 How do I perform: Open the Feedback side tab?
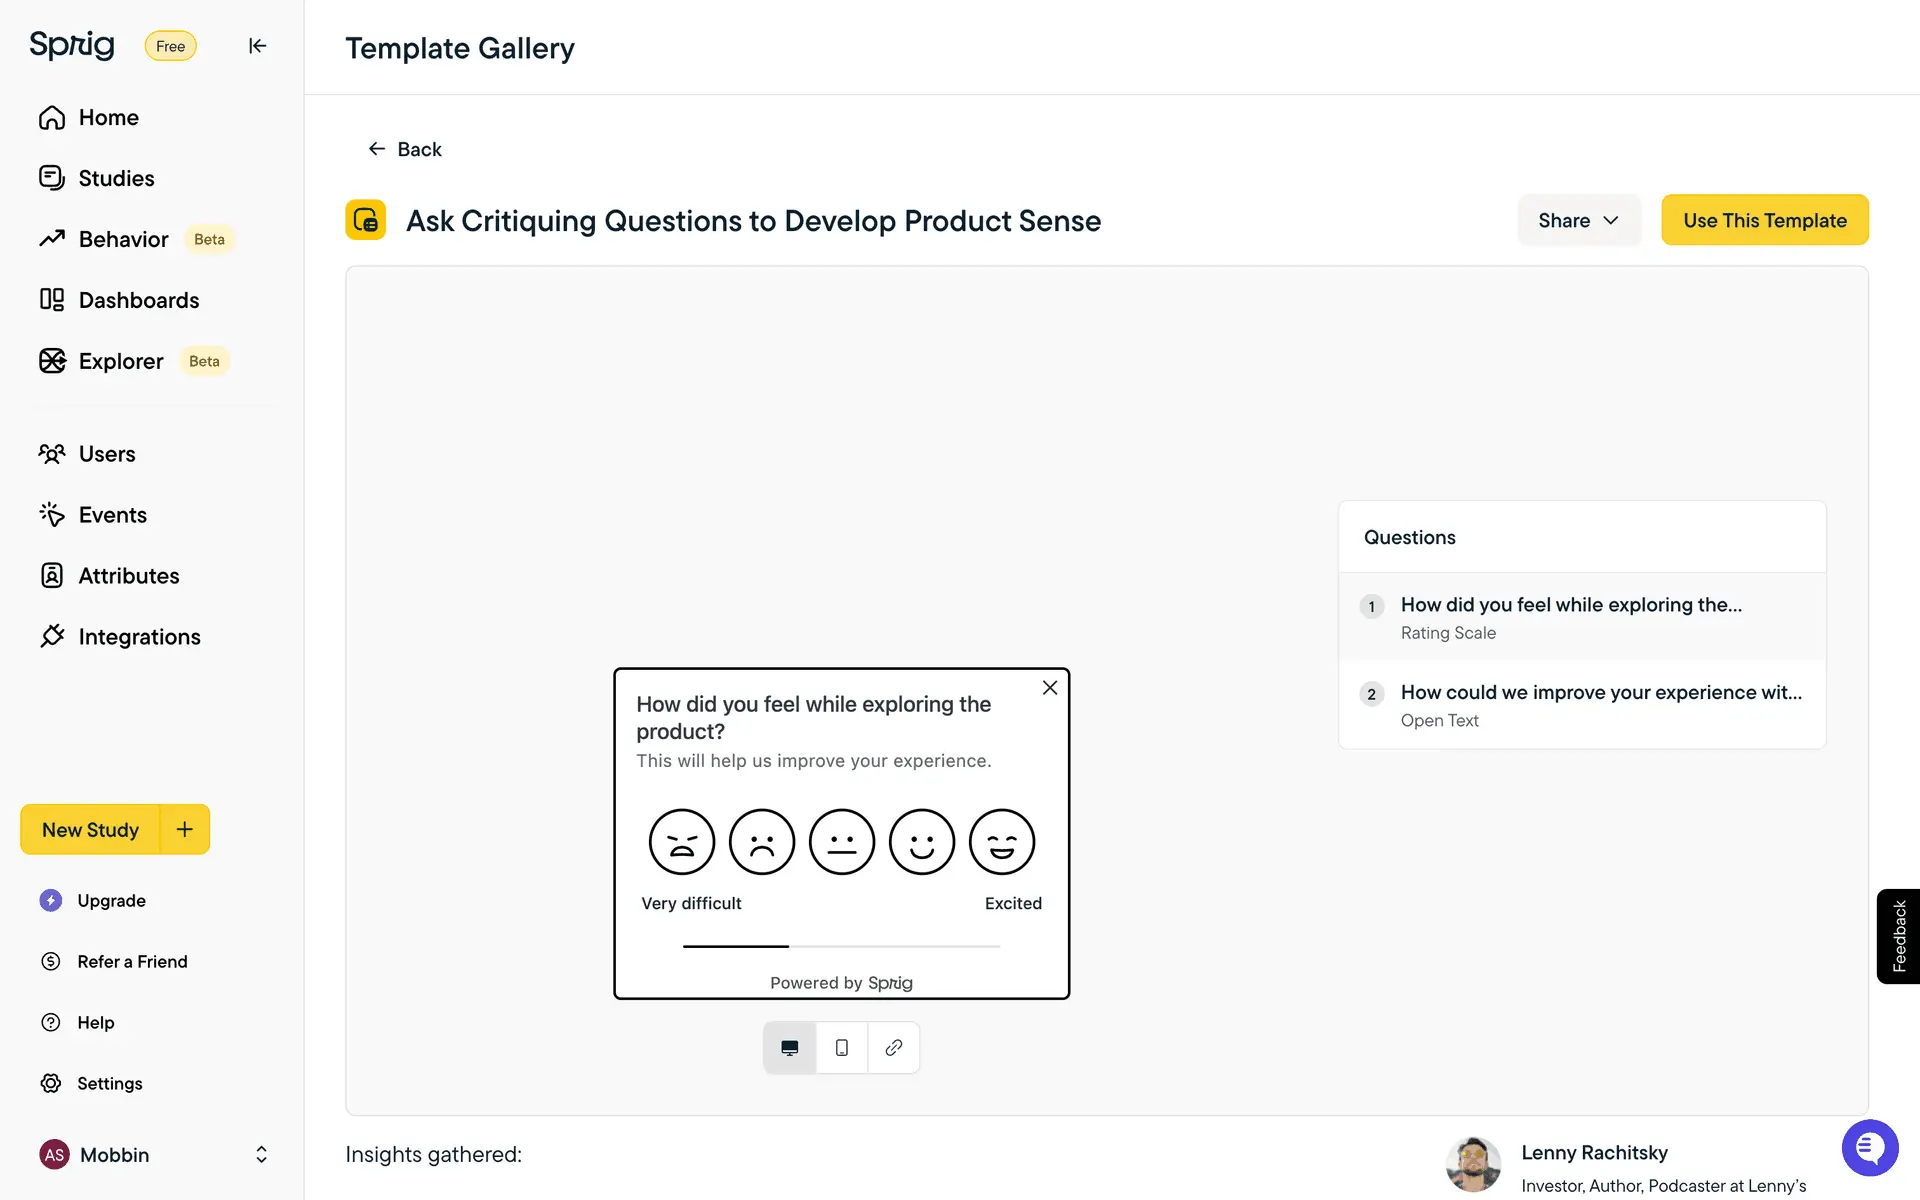click(1898, 936)
